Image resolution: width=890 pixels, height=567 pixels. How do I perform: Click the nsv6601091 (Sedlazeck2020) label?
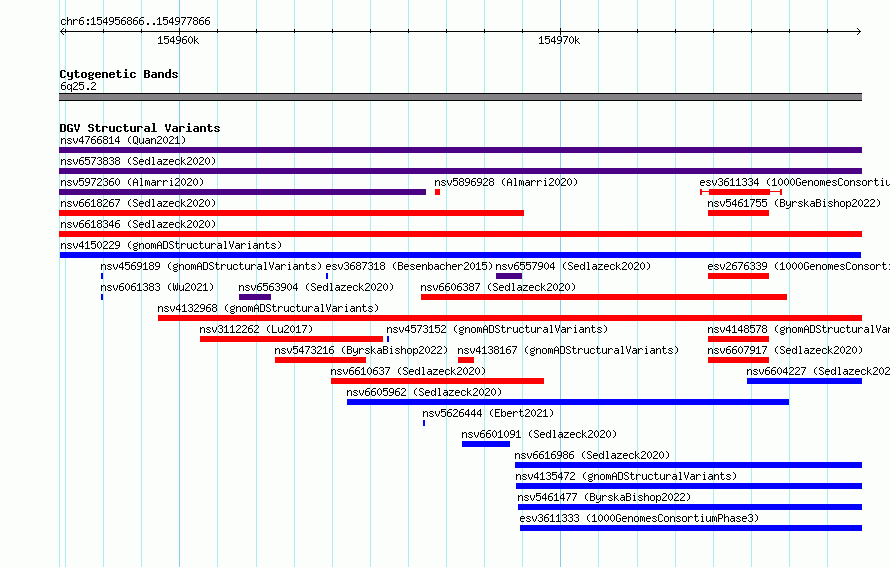pos(539,434)
